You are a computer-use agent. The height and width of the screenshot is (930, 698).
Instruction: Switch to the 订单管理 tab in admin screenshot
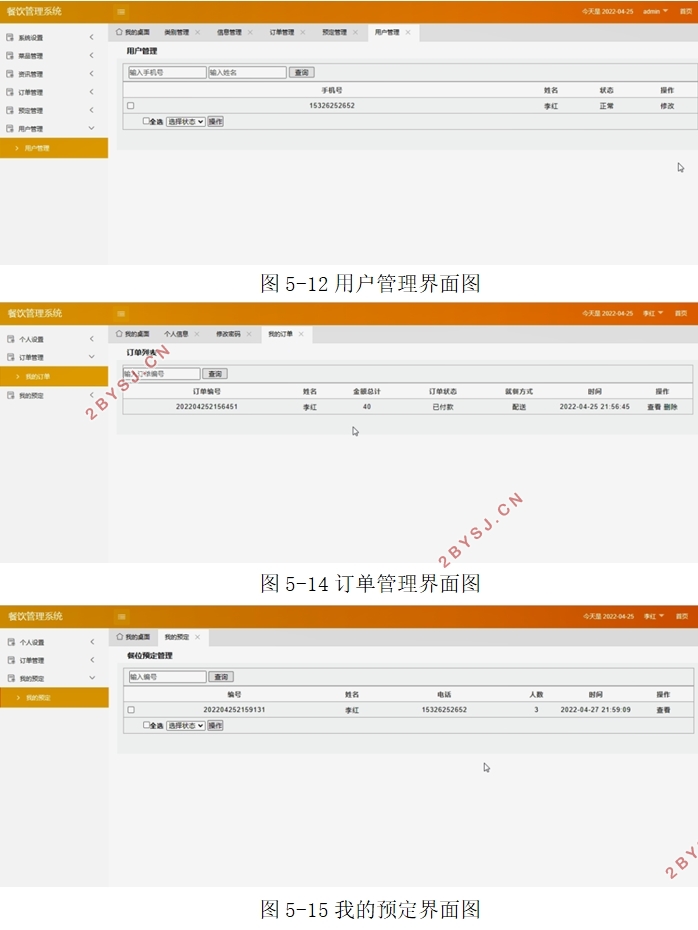(282, 32)
